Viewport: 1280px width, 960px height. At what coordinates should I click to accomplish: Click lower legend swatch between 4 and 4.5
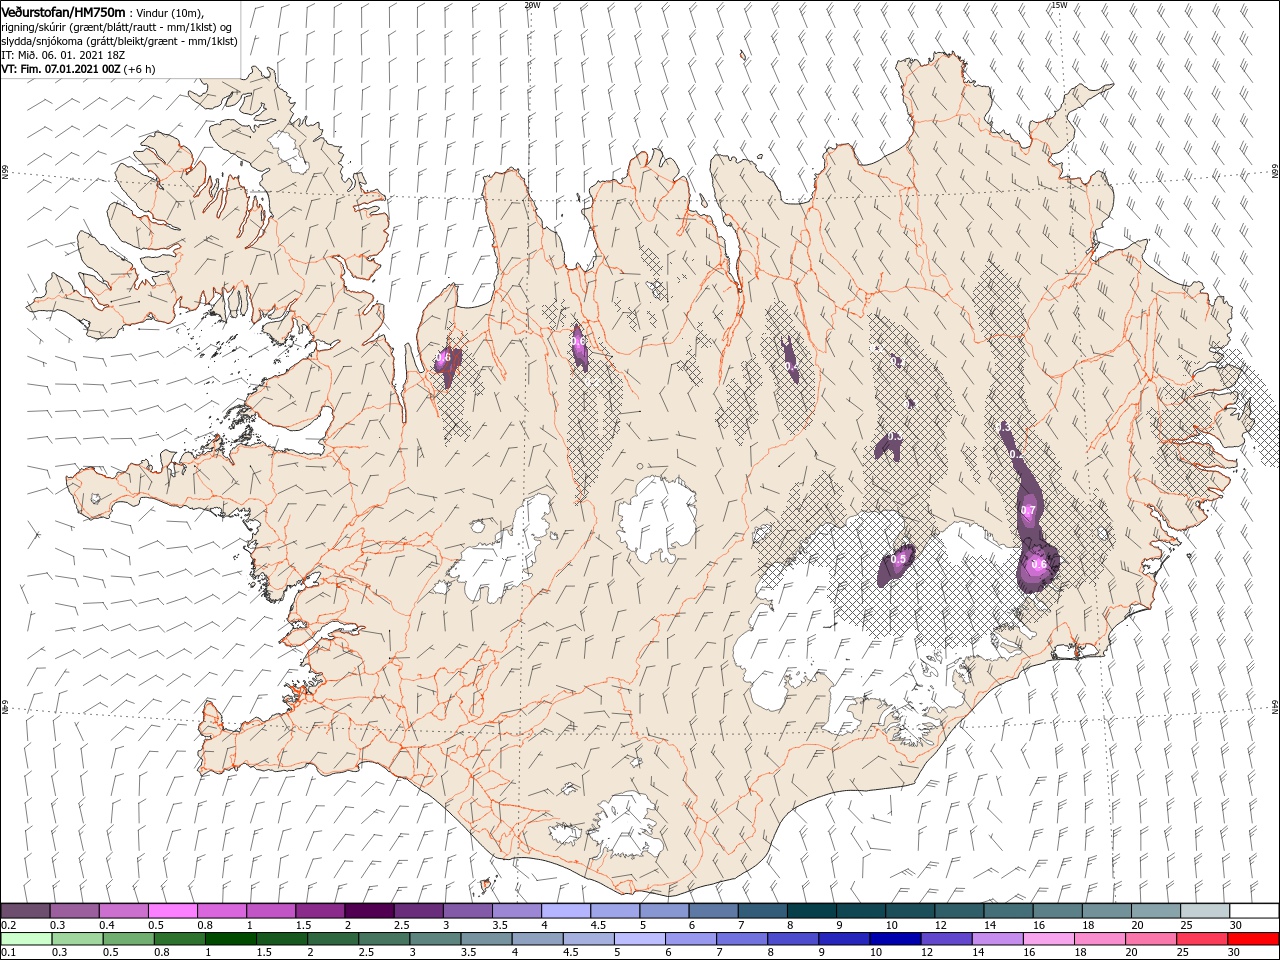point(537,939)
